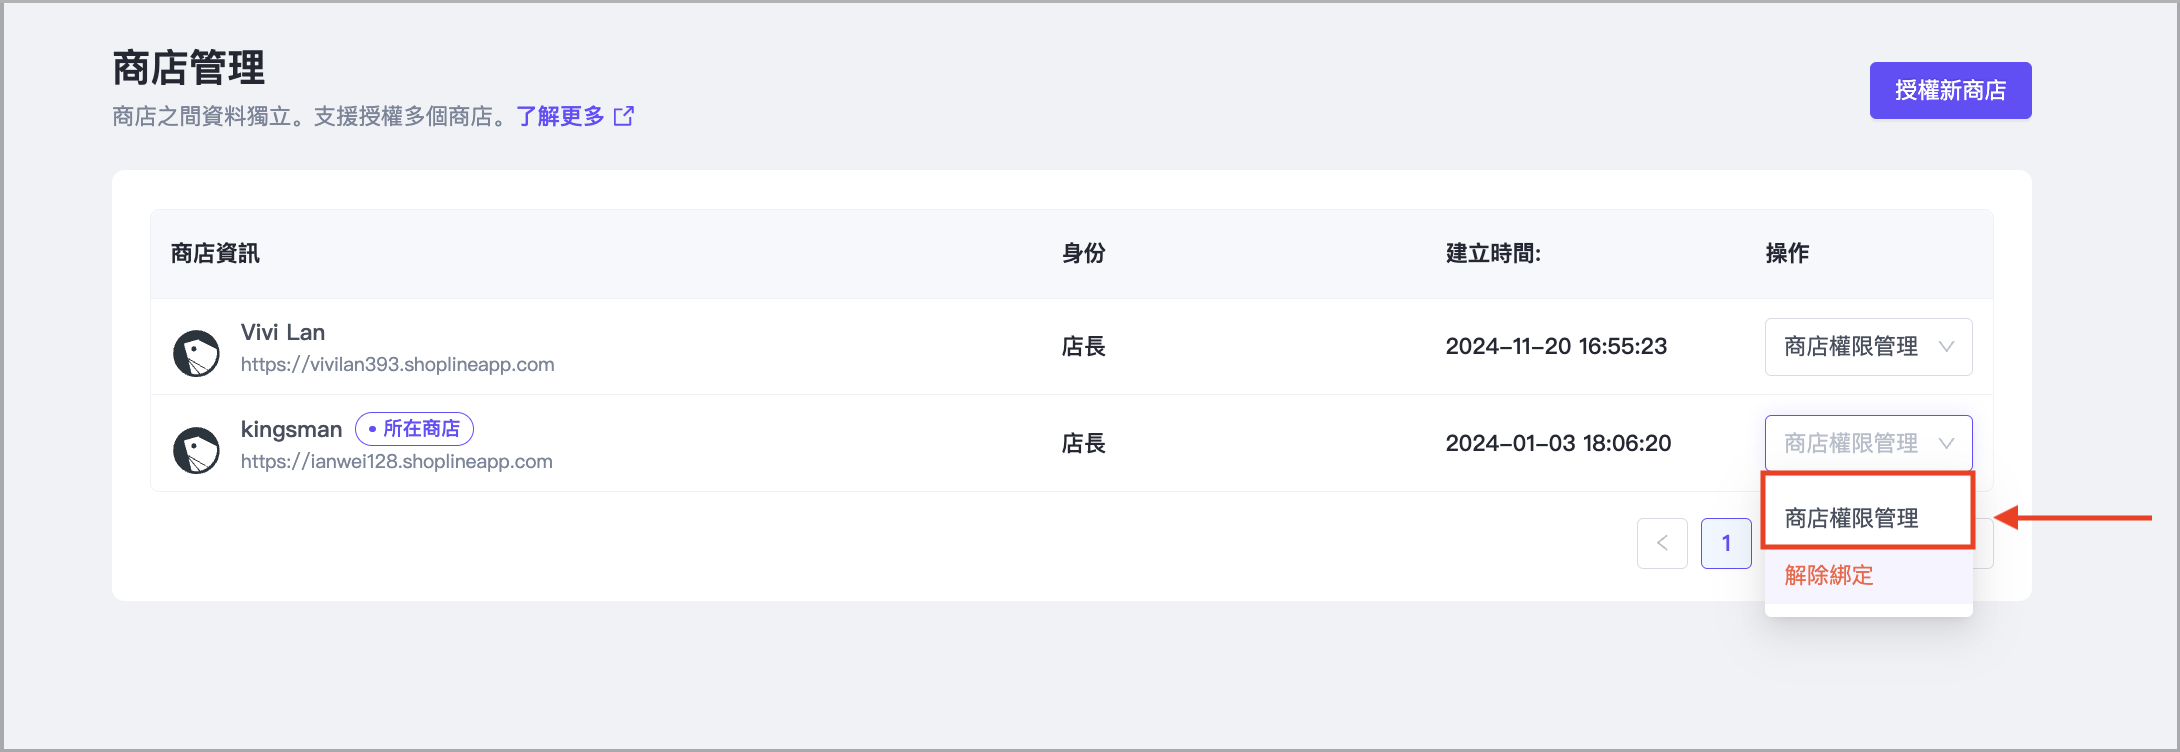Click the external link icon beside 了解更多
This screenshot has width=2180, height=752.
click(x=624, y=117)
